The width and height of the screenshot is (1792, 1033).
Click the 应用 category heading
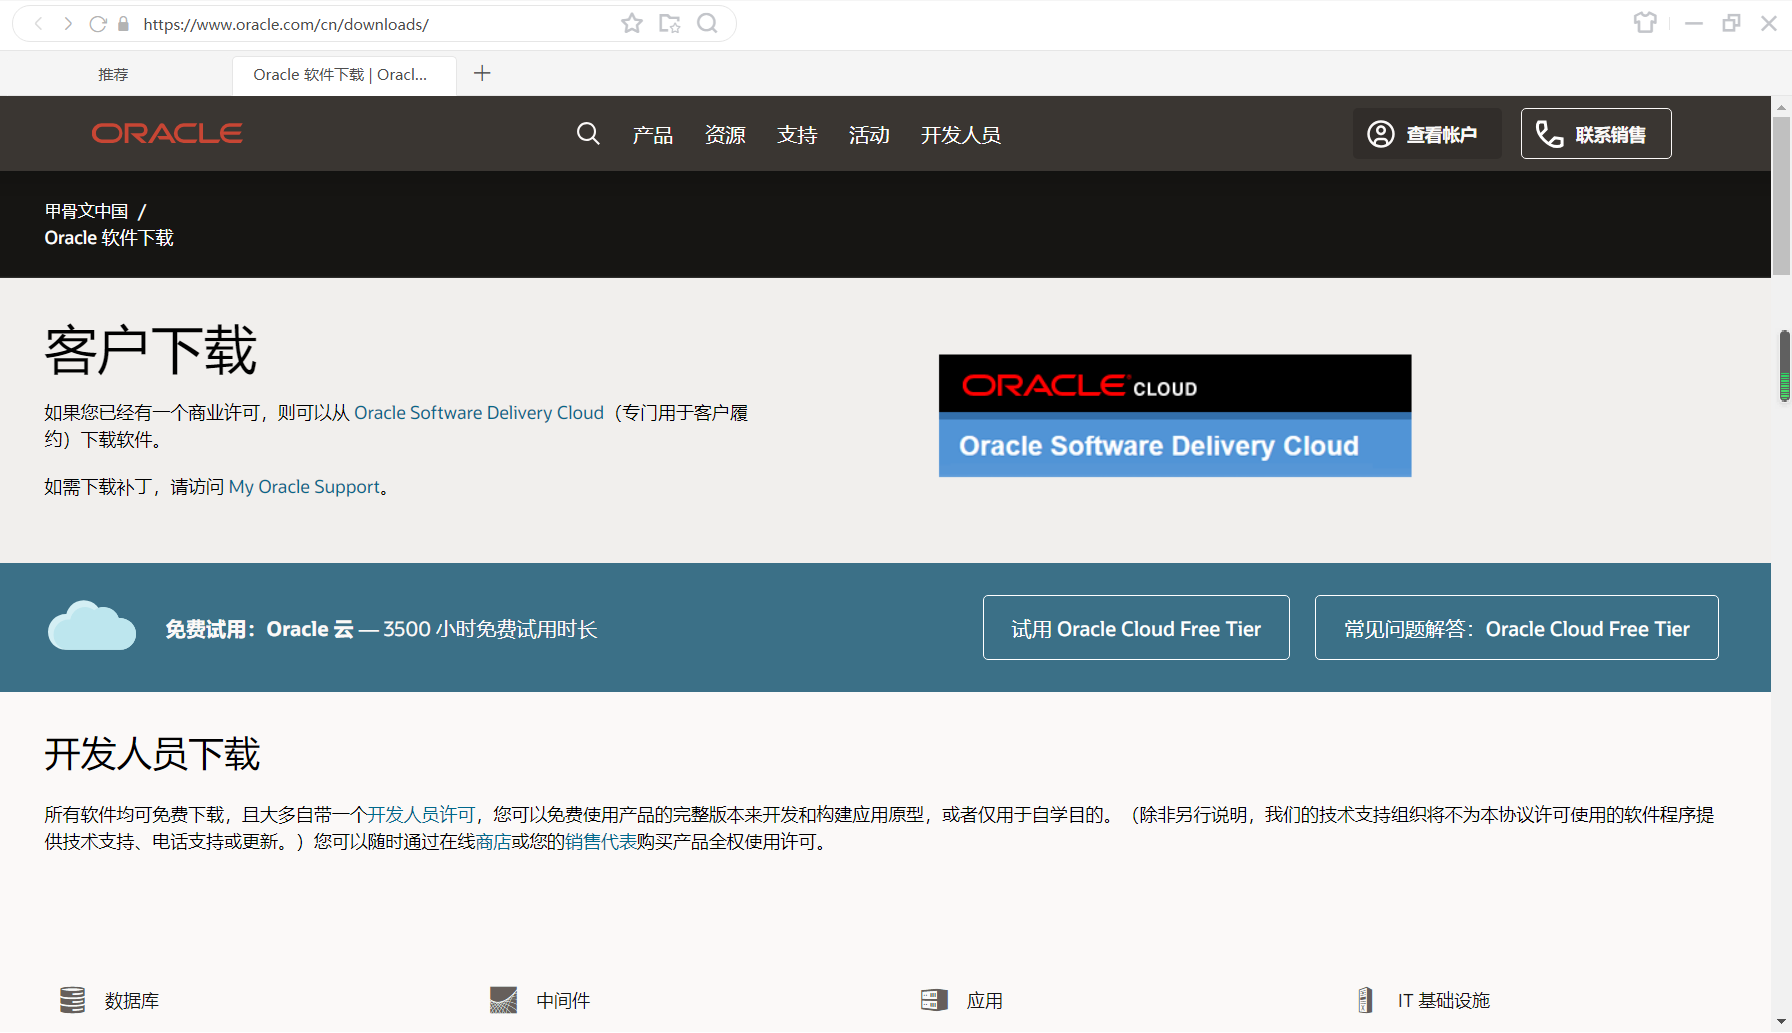pos(985,1001)
